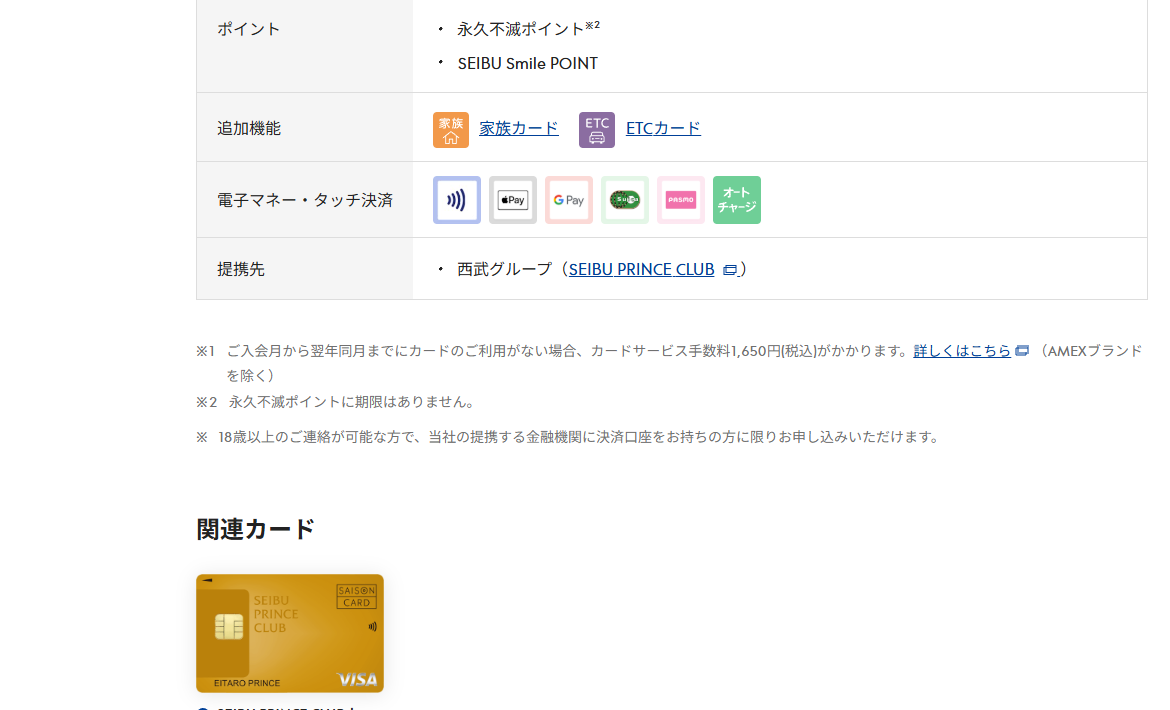This screenshot has width=1170, height=710.
Task: Click the ポイント row label
Action: click(248, 29)
